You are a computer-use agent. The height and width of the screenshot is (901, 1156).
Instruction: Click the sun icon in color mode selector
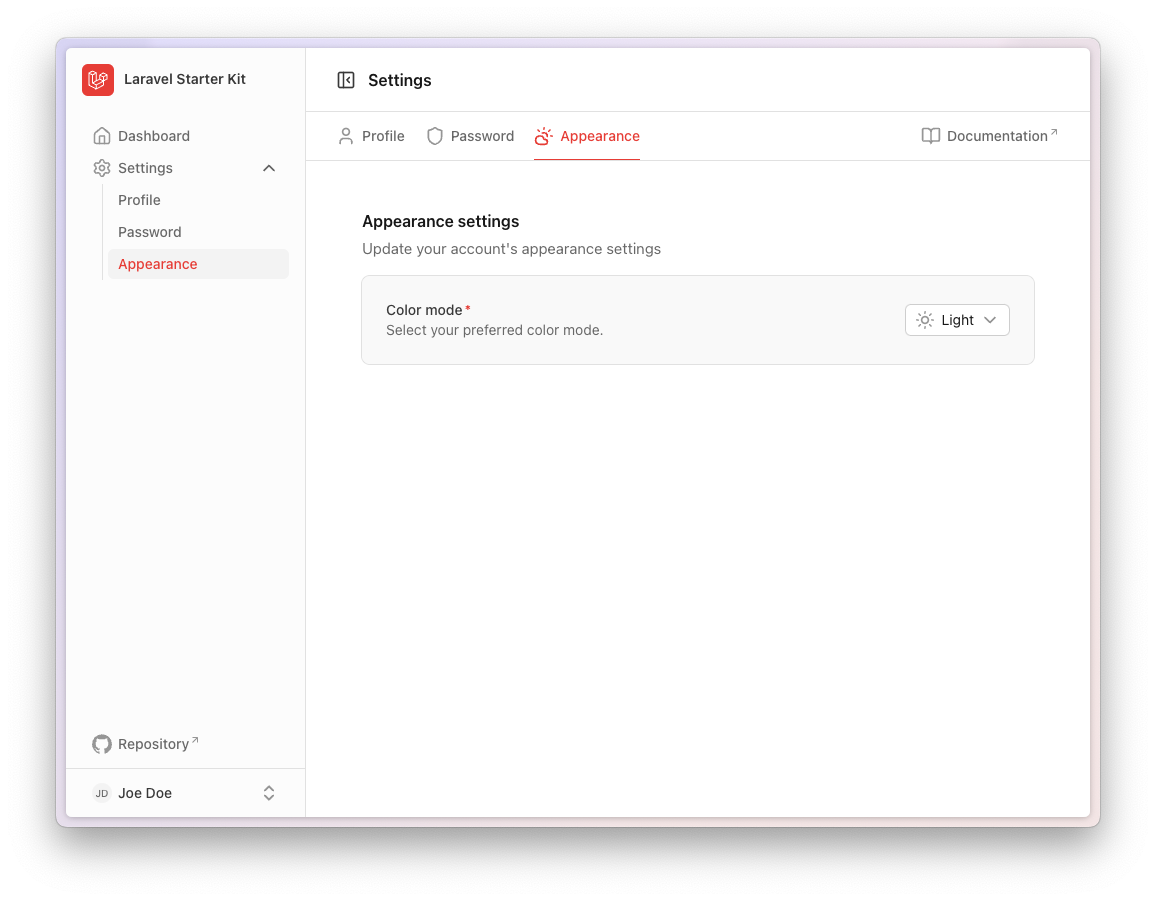(925, 320)
